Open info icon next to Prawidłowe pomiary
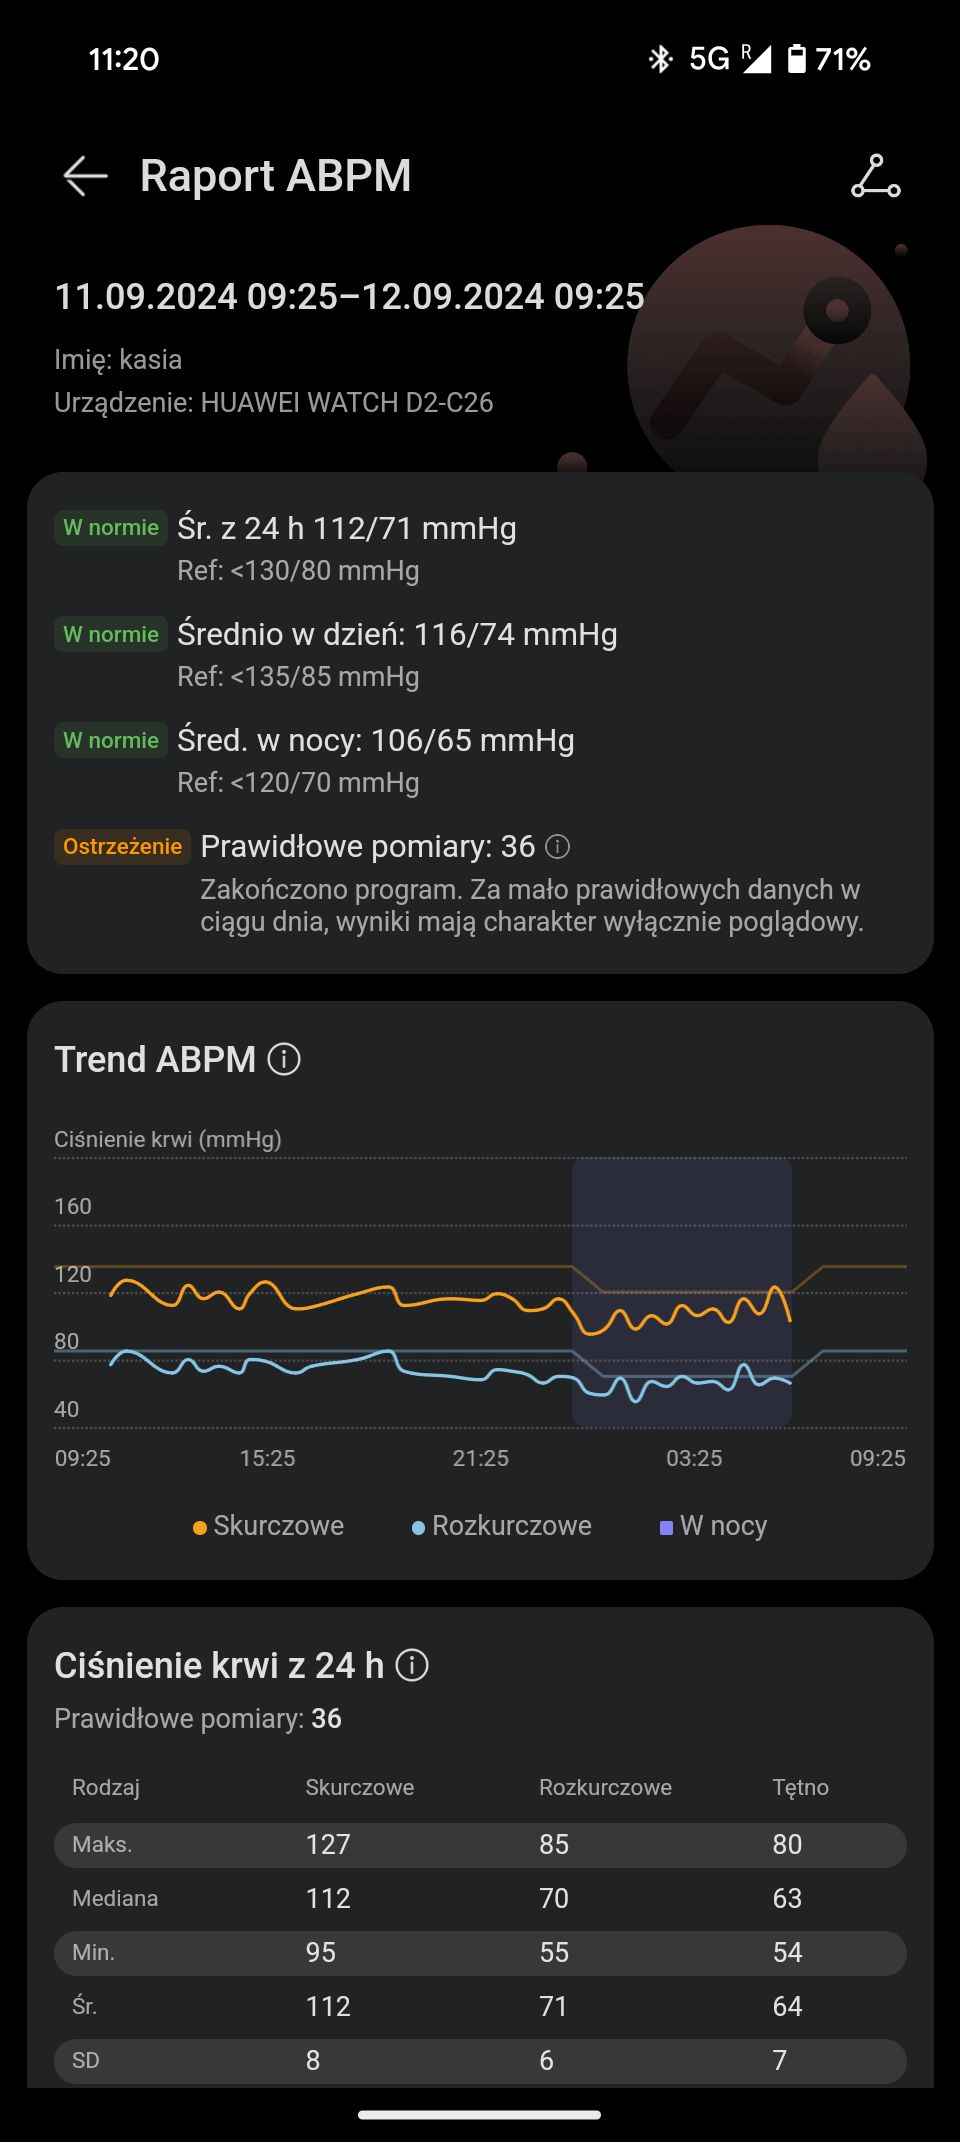The image size is (960, 2142). (558, 847)
